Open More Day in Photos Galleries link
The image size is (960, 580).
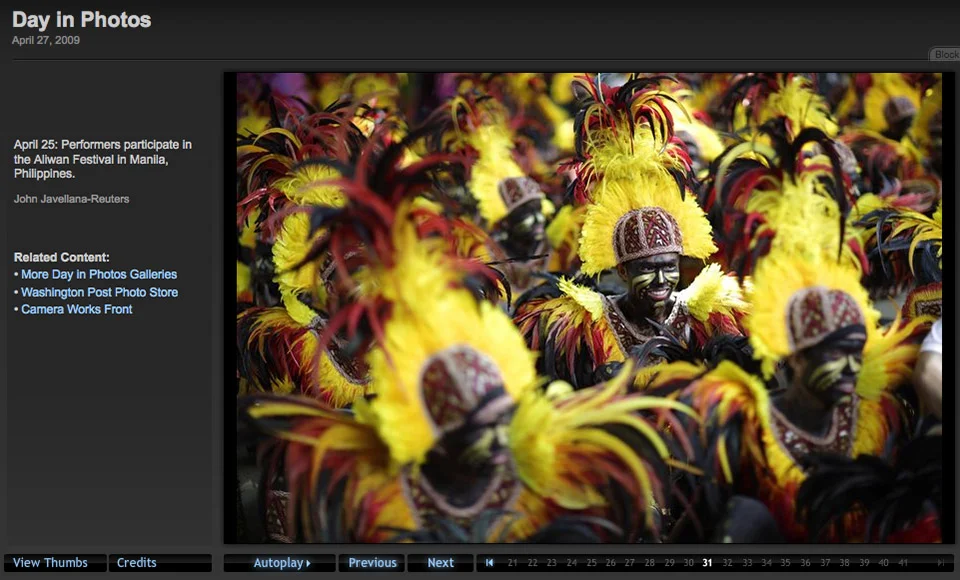coord(99,274)
